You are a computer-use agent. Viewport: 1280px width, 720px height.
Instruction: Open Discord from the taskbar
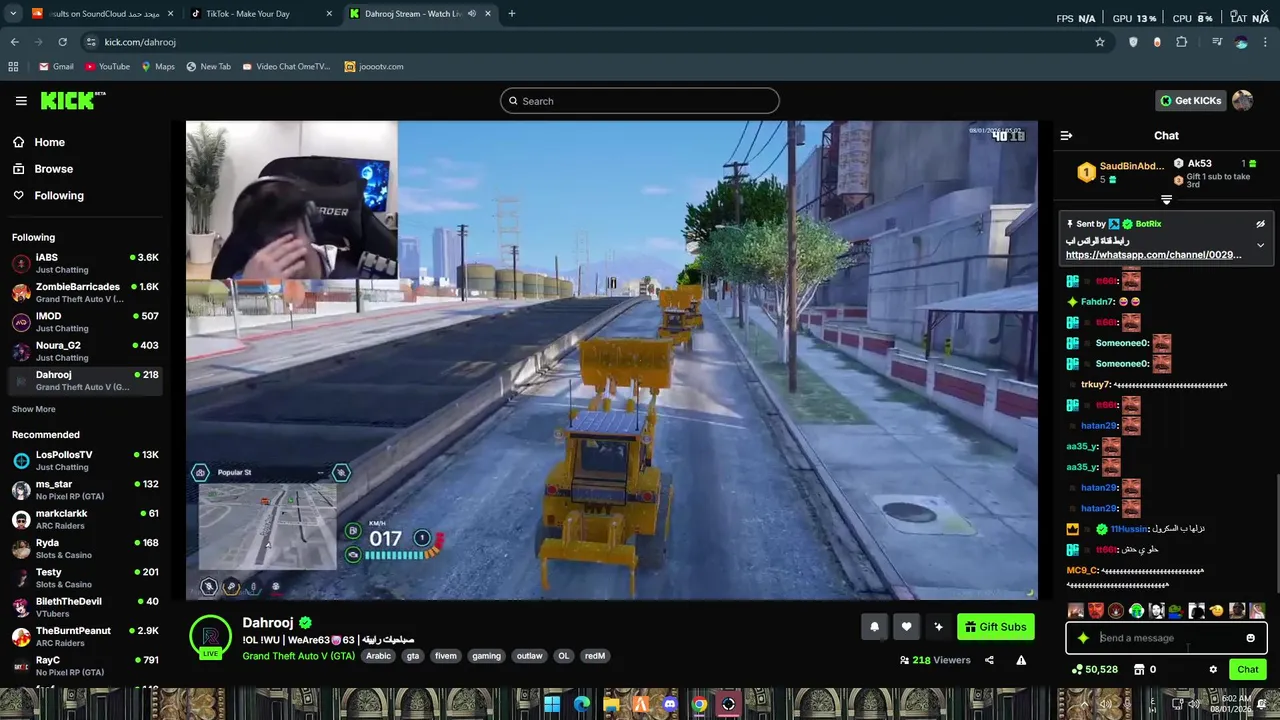670,704
